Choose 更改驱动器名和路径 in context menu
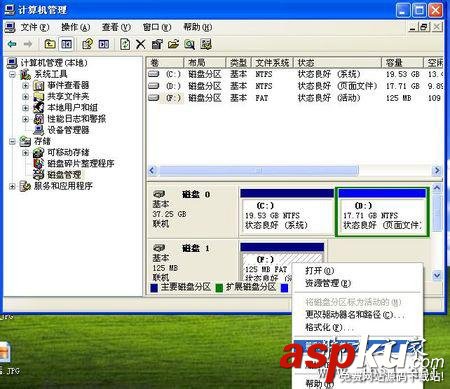Viewport: 450px width, 389px height. click(x=355, y=314)
